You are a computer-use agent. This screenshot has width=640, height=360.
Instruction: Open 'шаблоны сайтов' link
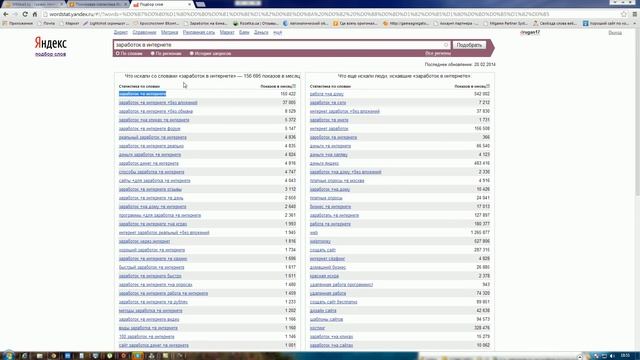click(326, 319)
